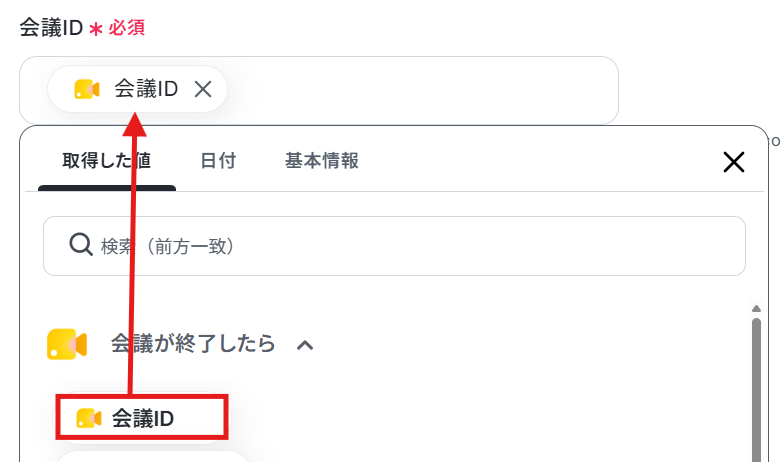This screenshot has width=782, height=462.
Task: Close the value picker panel with X
Action: click(734, 162)
